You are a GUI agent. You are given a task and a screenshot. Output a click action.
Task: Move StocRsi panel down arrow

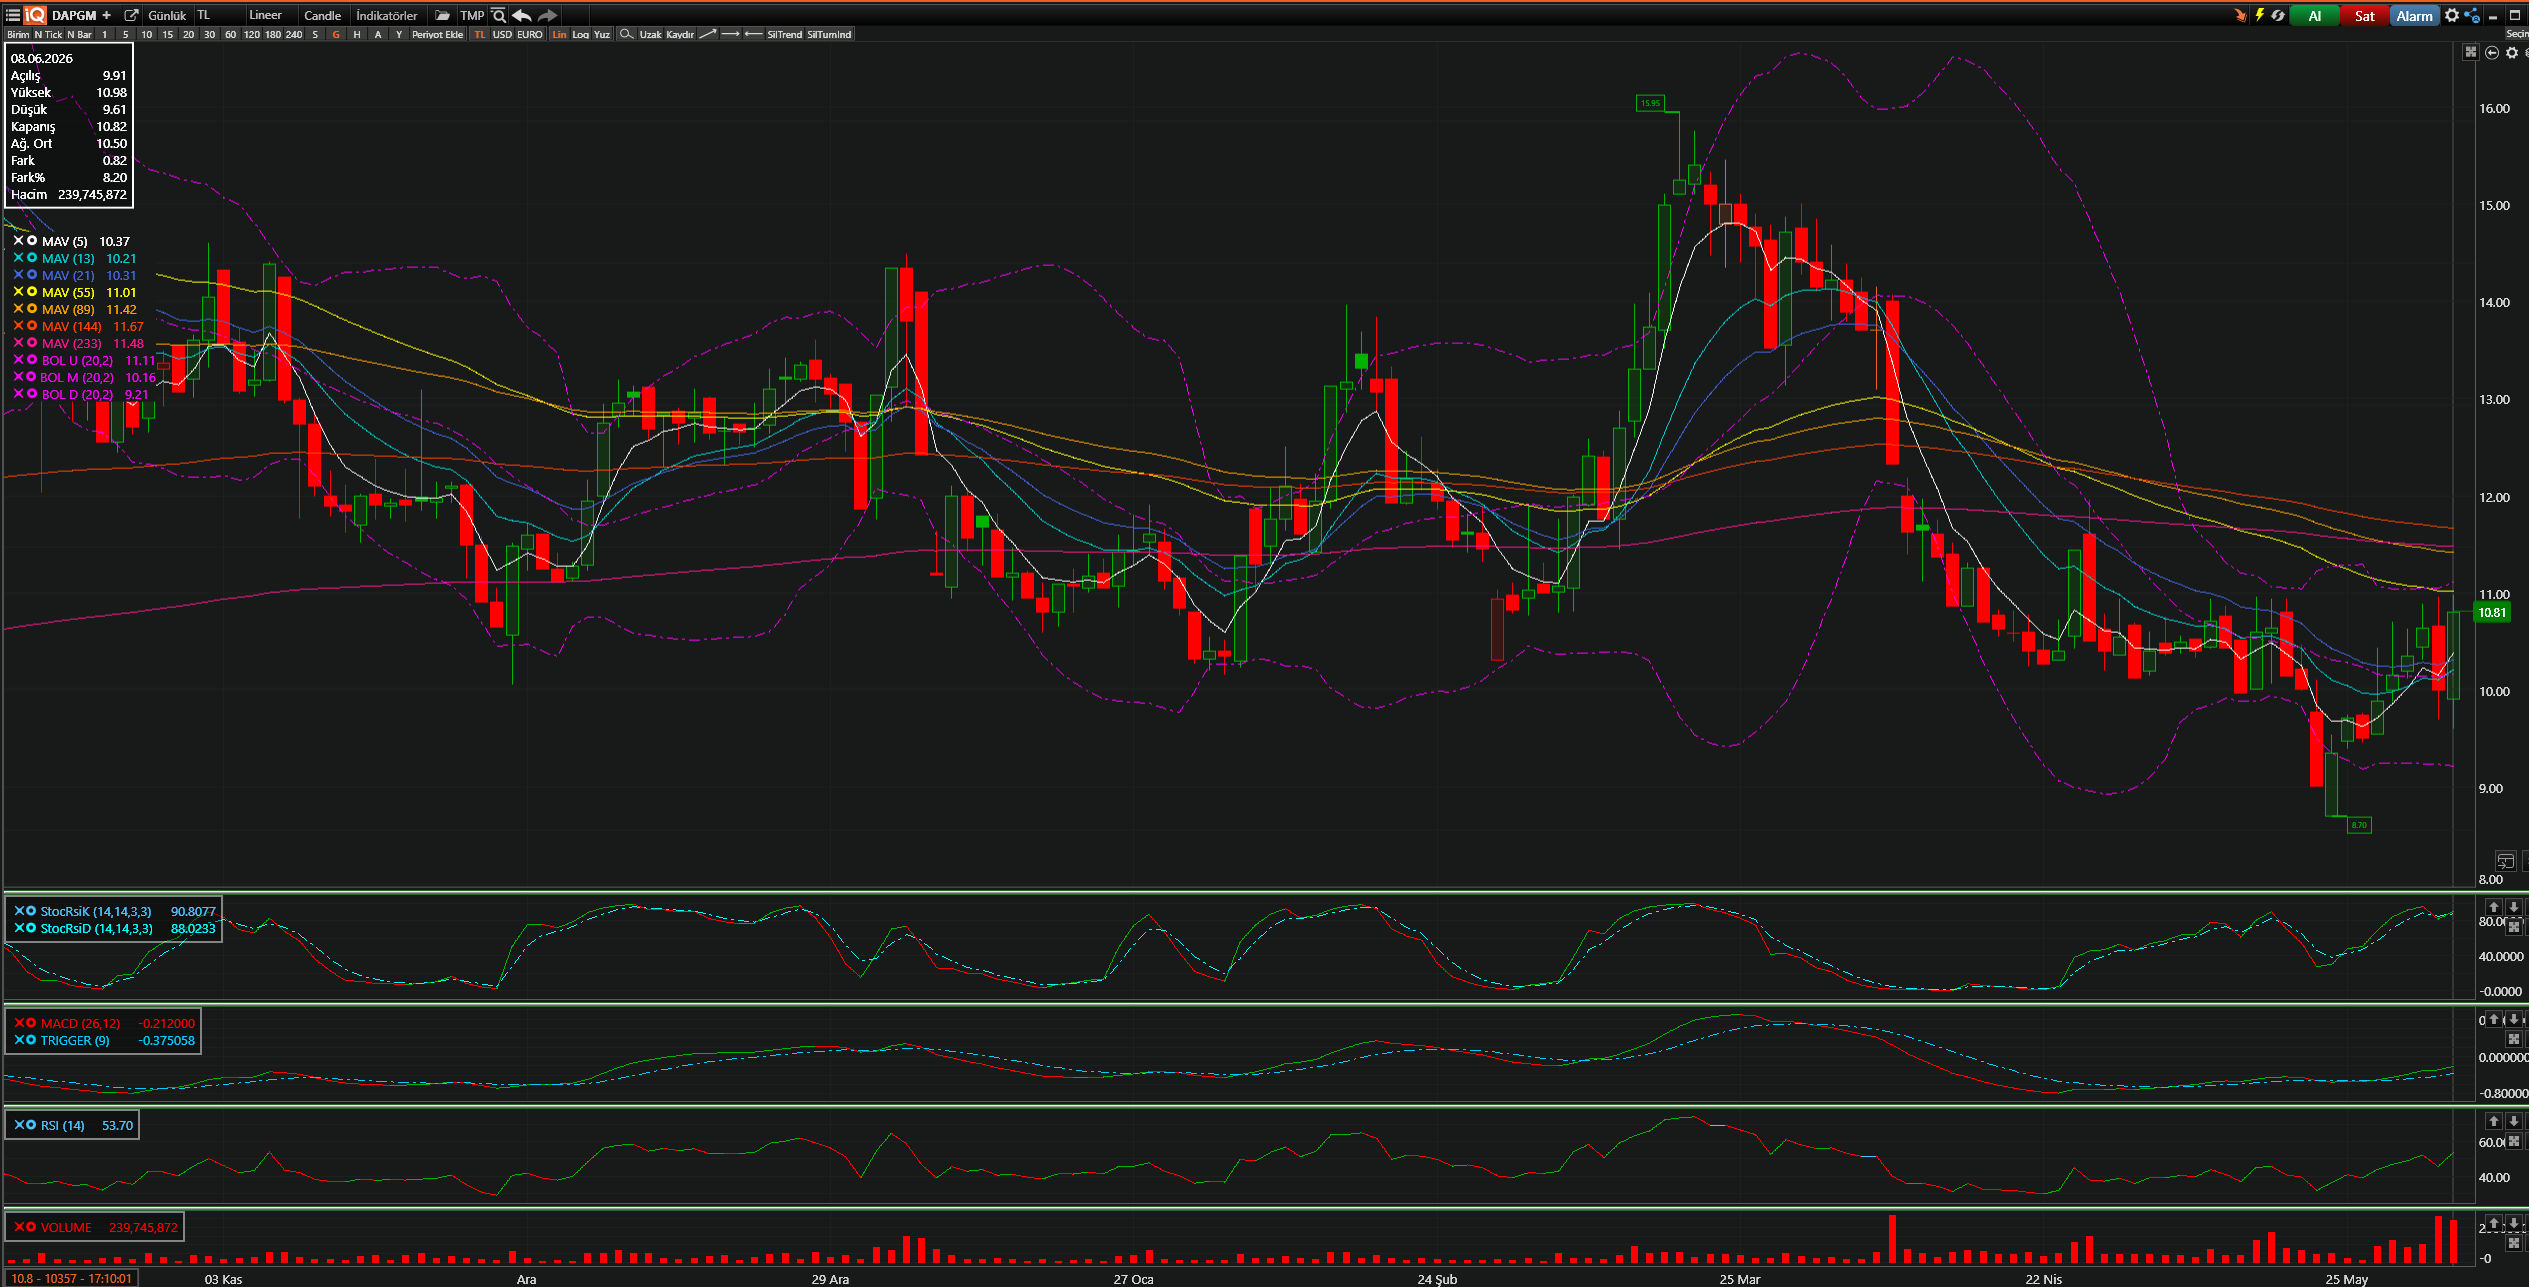(x=2513, y=907)
